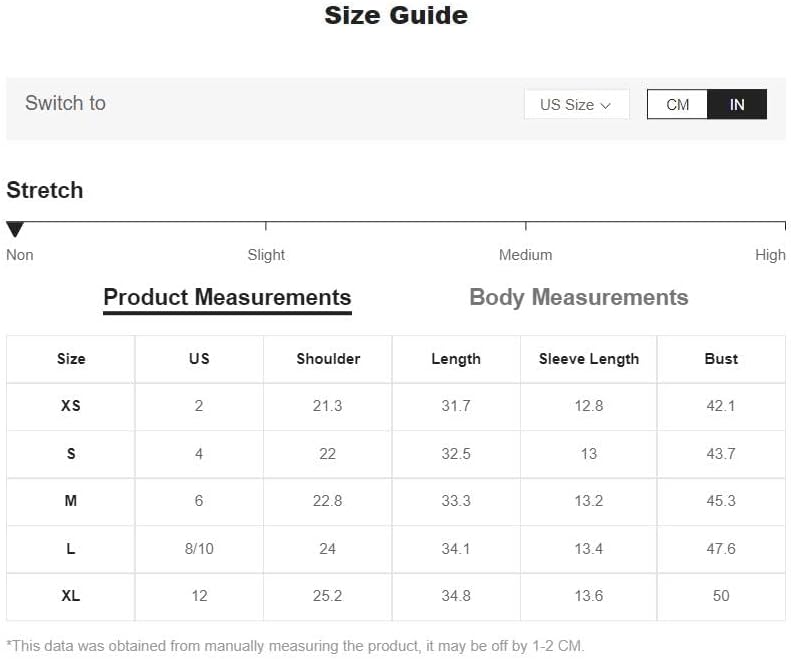Switch units to CM

tap(677, 104)
